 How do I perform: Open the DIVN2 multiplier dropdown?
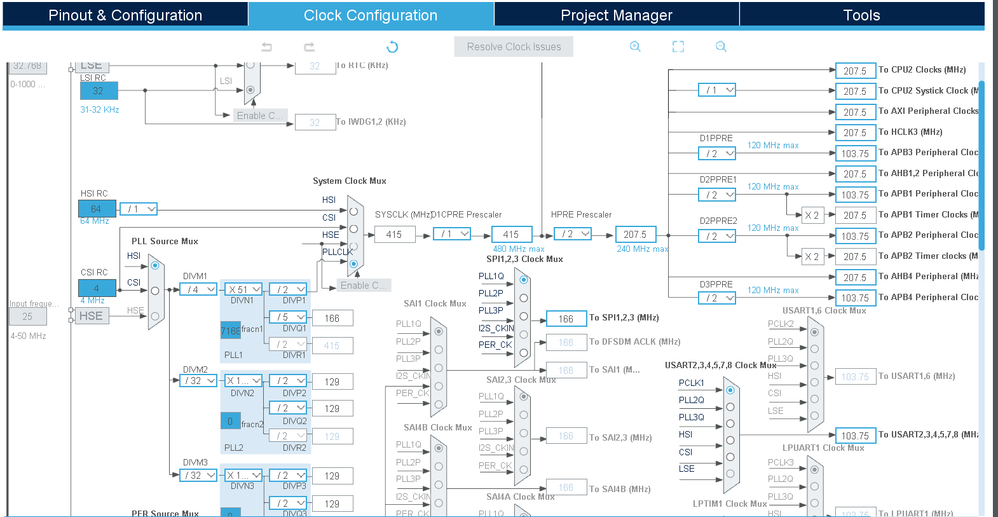pyautogui.click(x=243, y=381)
